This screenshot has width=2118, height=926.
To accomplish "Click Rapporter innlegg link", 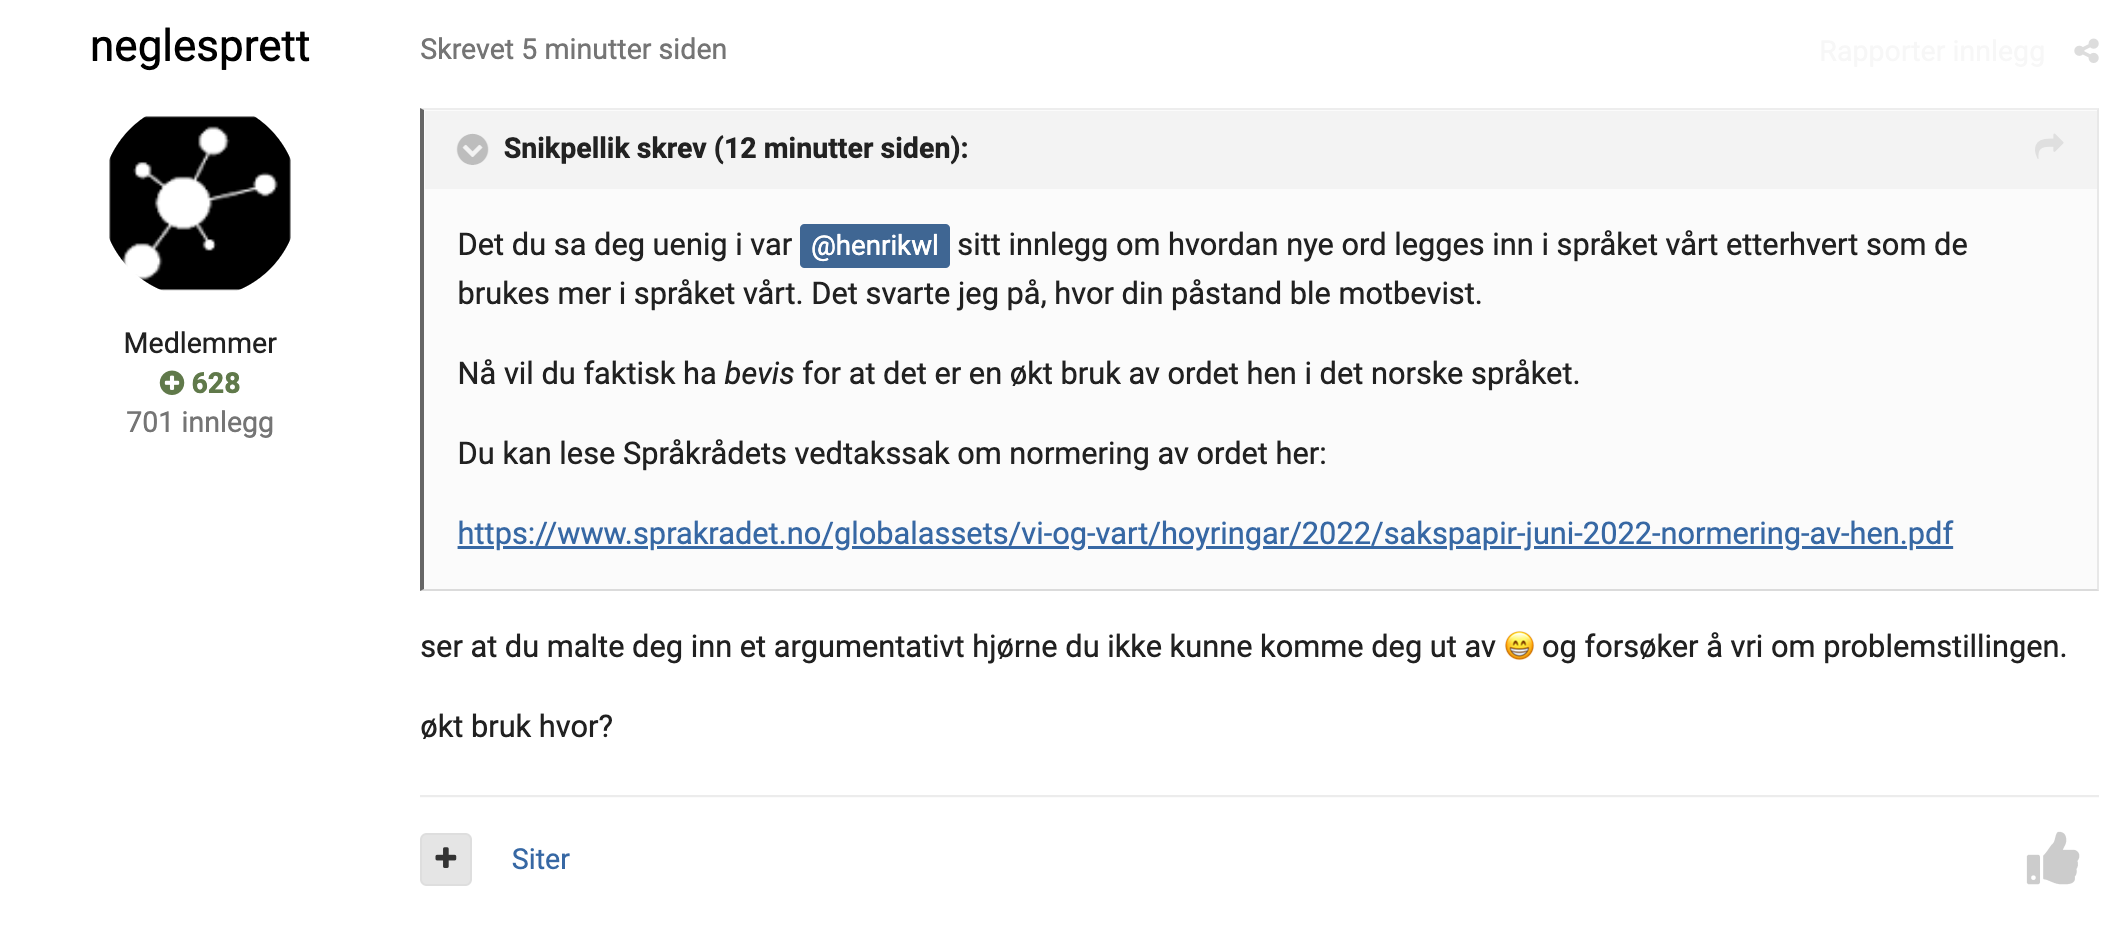I will pos(1931,51).
